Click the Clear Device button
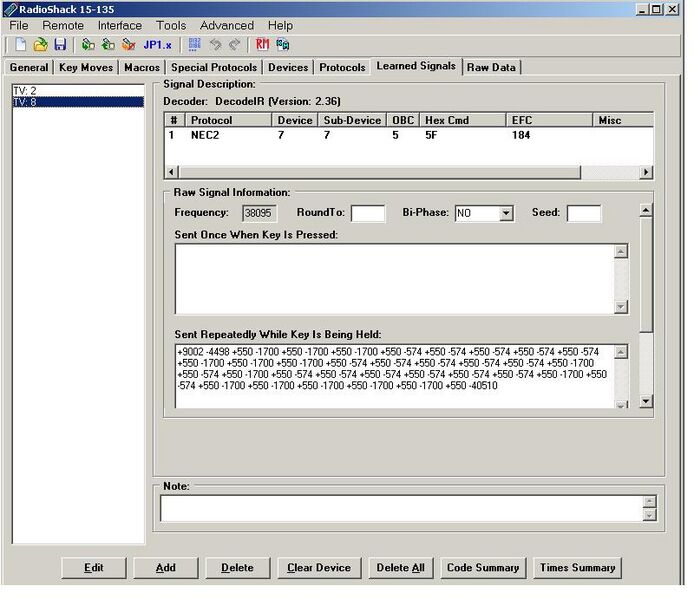The image size is (694, 599). tap(319, 568)
